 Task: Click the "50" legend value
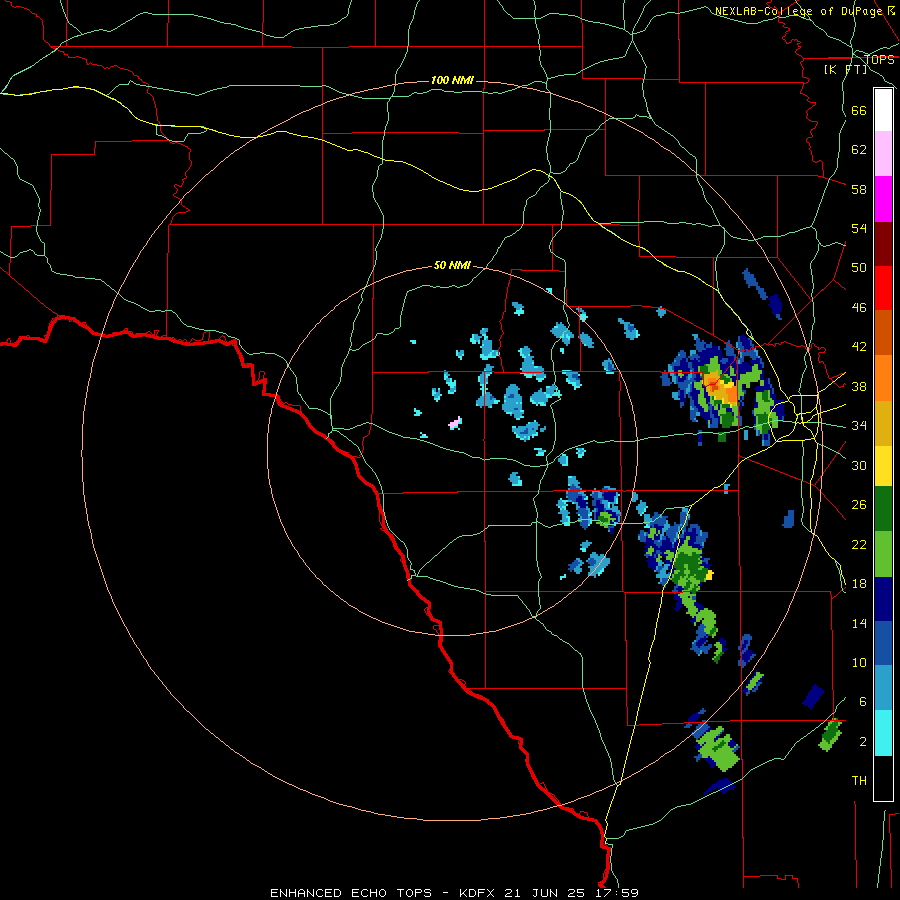[859, 268]
